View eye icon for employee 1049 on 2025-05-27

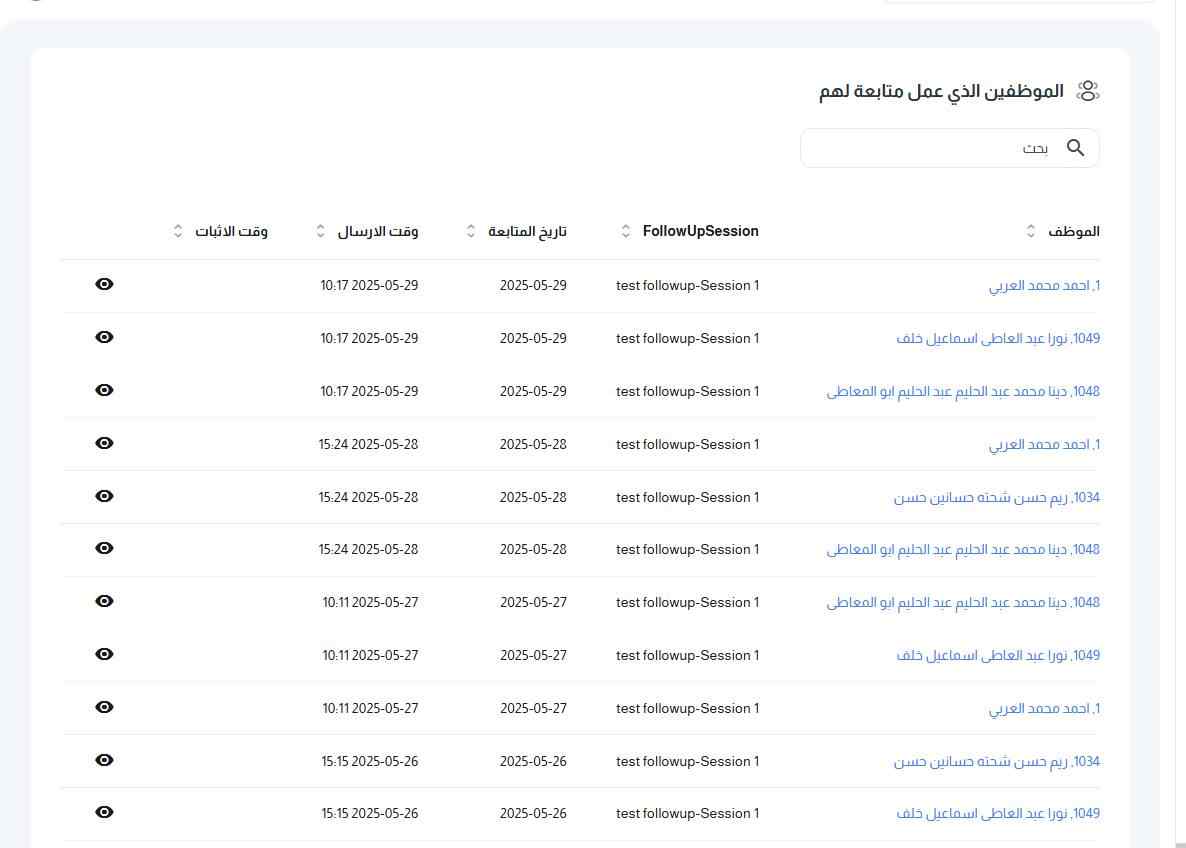click(104, 654)
